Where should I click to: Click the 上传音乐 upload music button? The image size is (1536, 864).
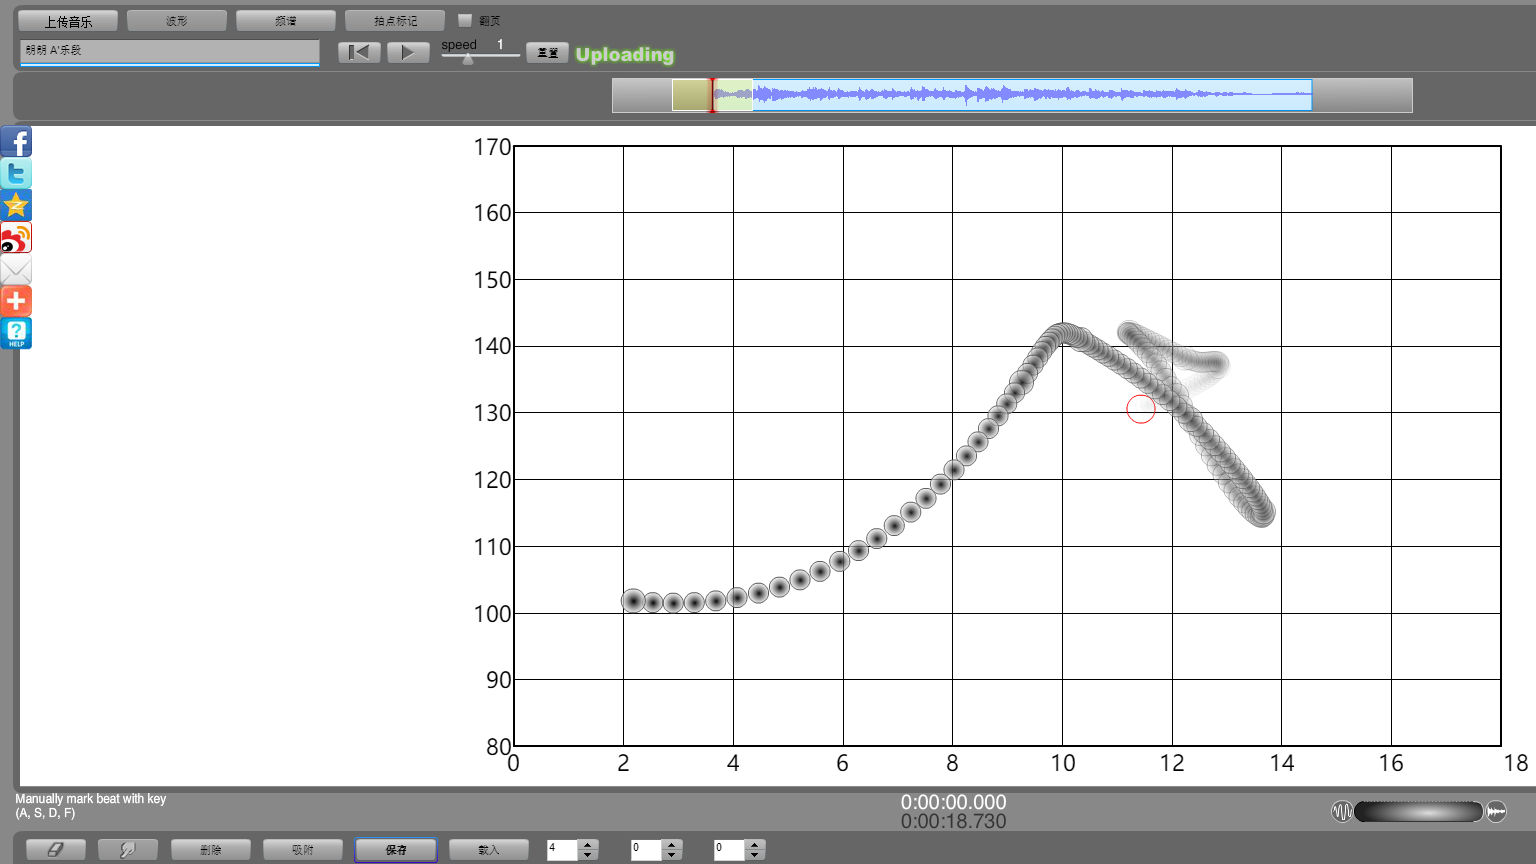(68, 21)
